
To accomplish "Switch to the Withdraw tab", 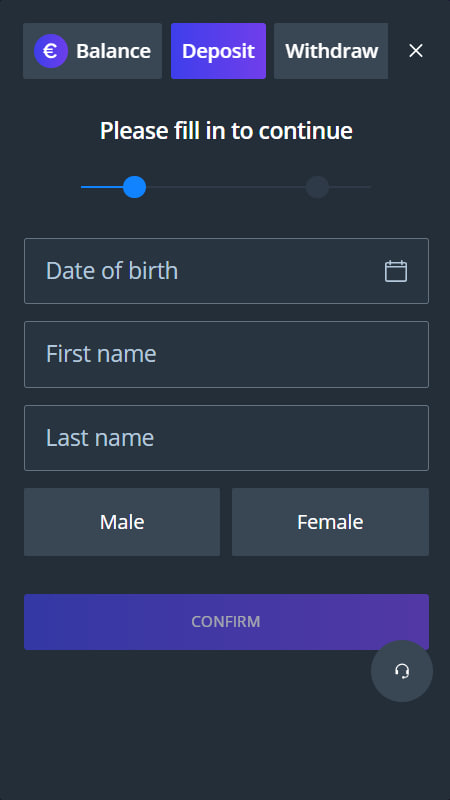I will (331, 51).
